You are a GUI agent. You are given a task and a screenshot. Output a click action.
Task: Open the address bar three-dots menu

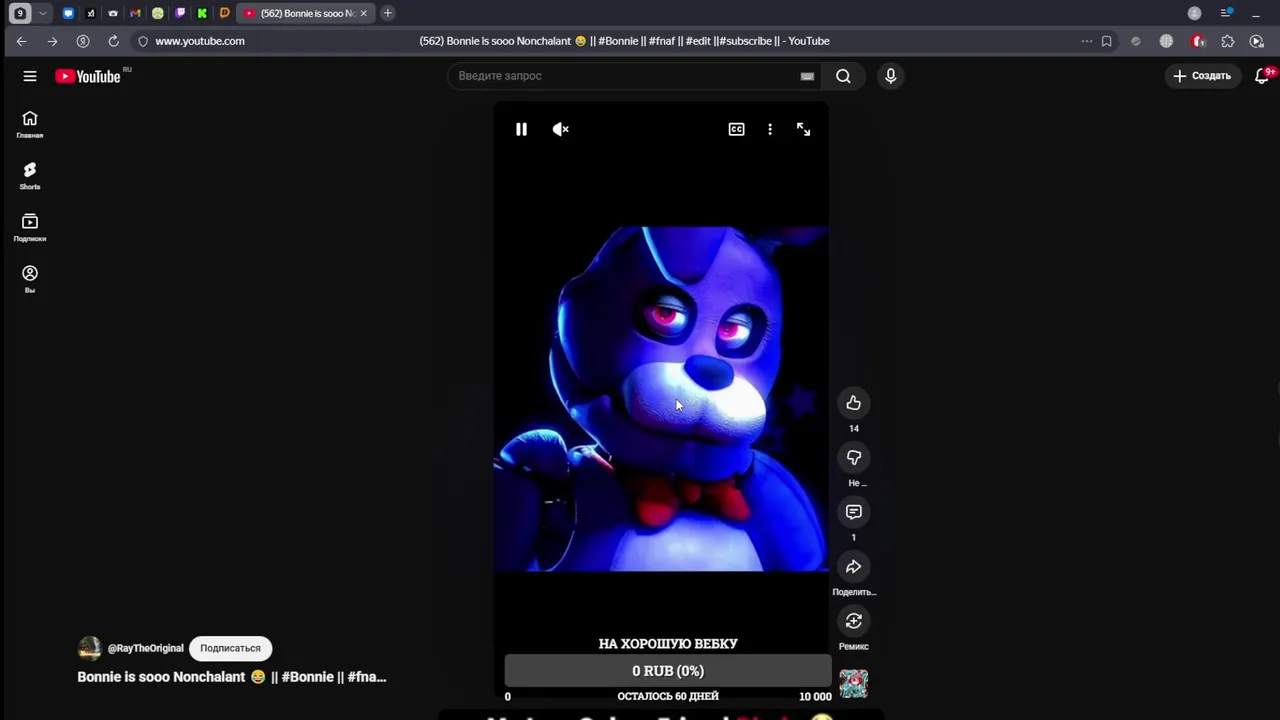coord(1086,41)
